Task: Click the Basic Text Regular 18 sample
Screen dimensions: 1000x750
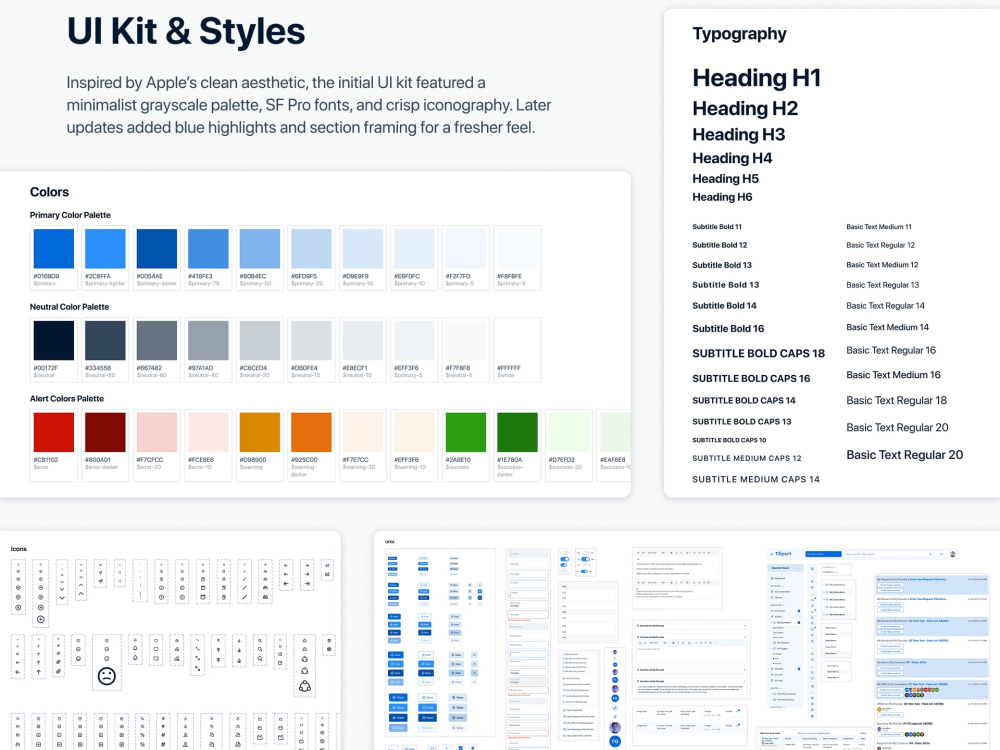Action: [896, 401]
